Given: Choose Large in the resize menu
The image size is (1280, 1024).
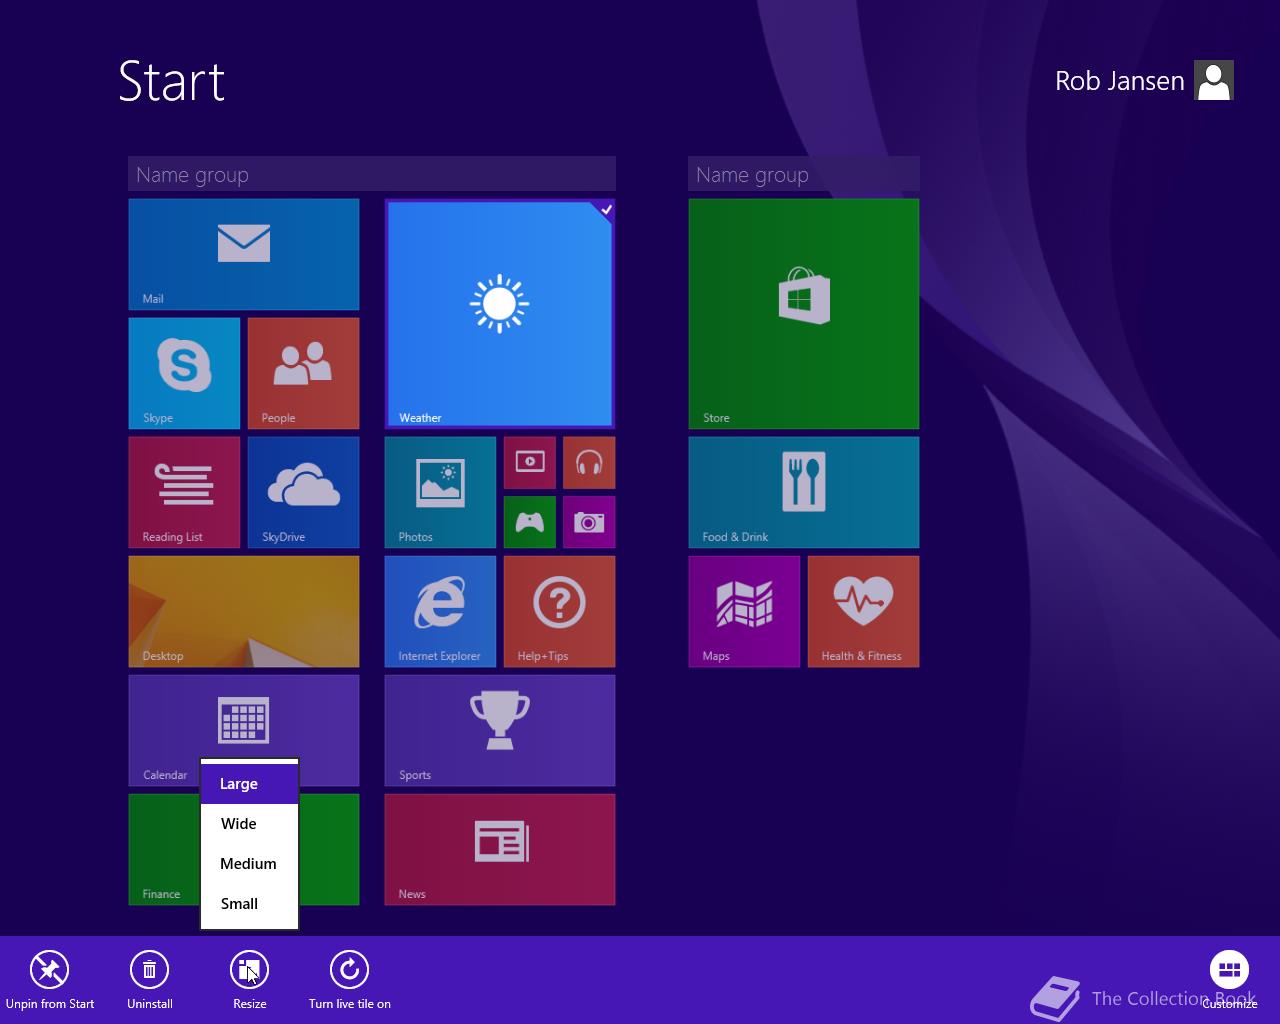Looking at the screenshot, I should pos(250,784).
